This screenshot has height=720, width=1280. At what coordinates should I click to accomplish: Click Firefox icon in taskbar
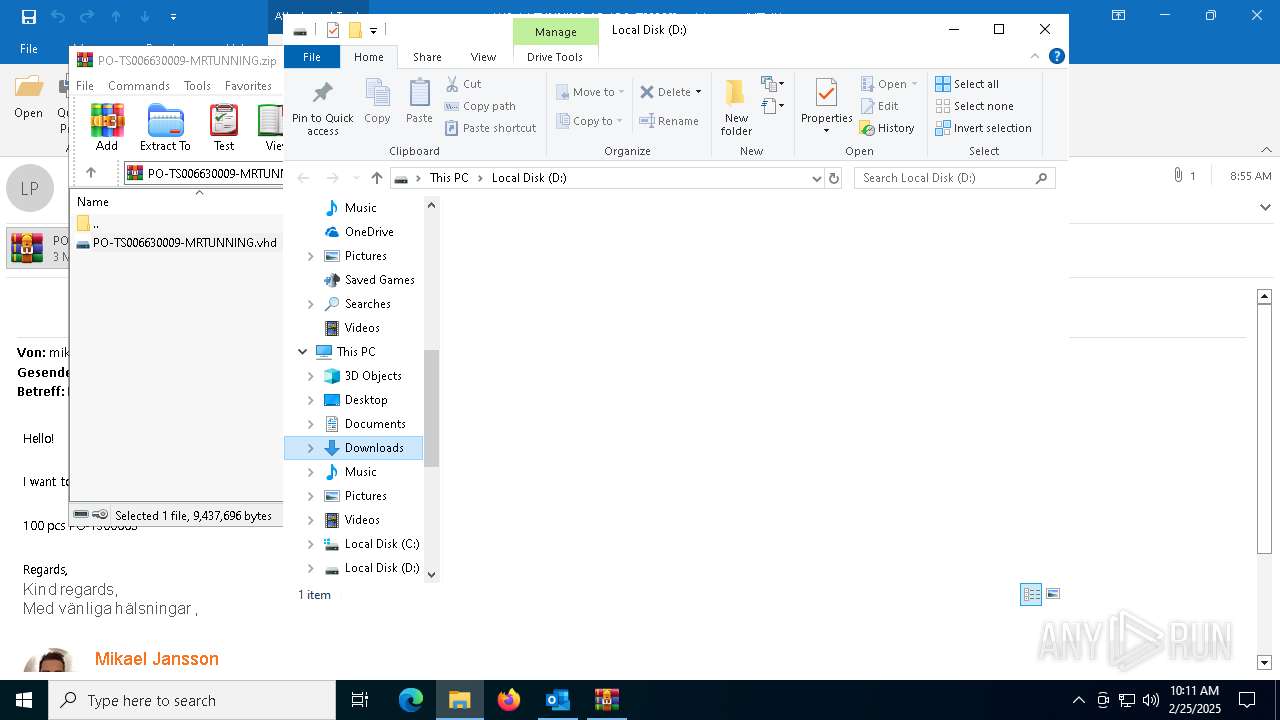click(x=509, y=700)
